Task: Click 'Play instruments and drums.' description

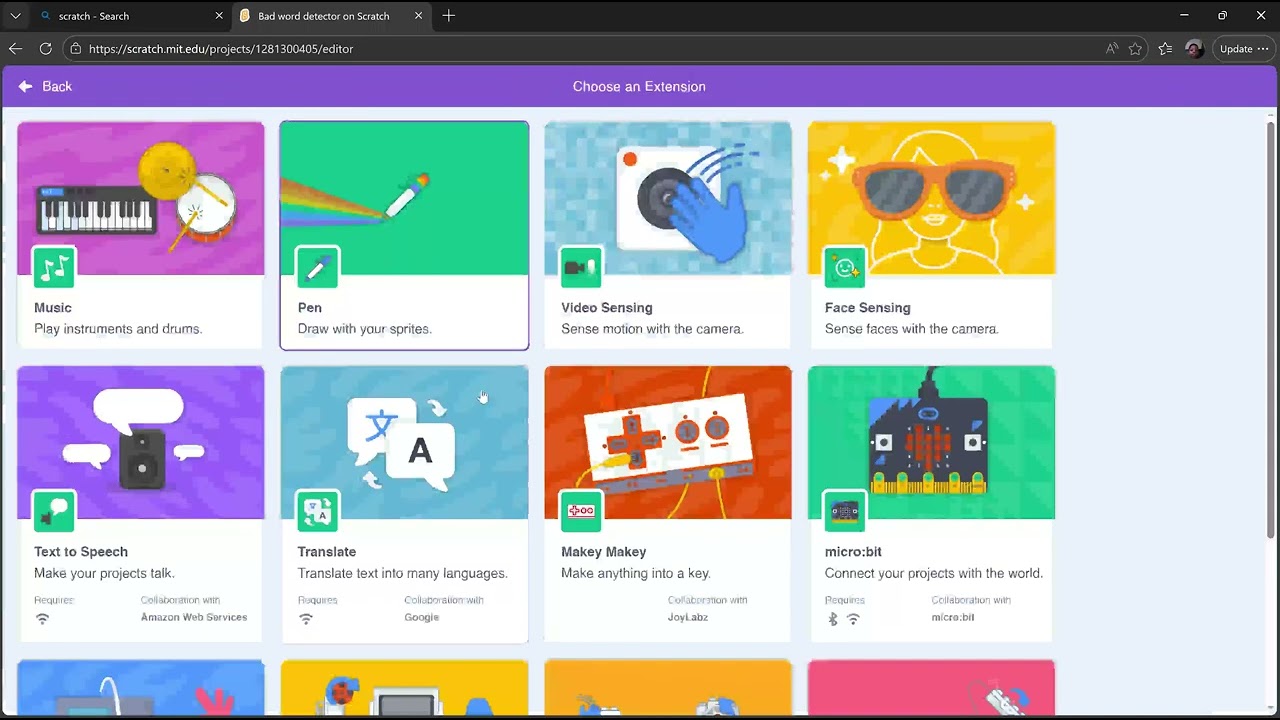Action: pos(118,329)
